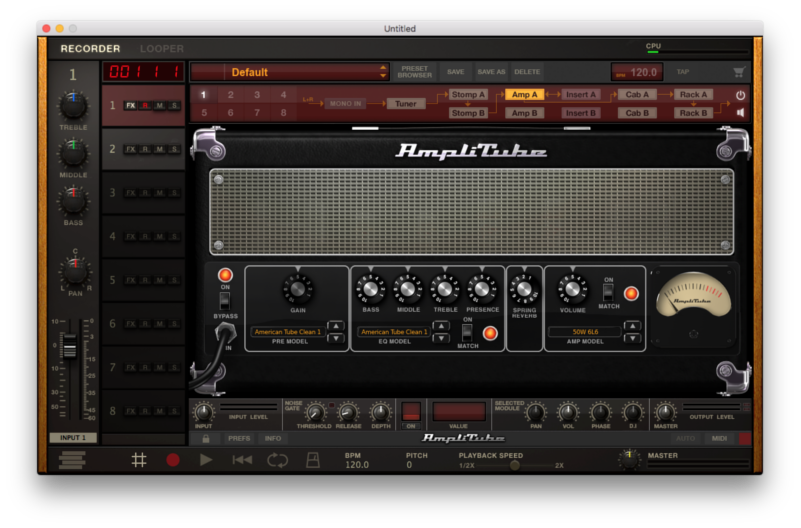The image size is (801, 528).
Task: Step AMP MODEL down arrow
Action: (x=632, y=338)
